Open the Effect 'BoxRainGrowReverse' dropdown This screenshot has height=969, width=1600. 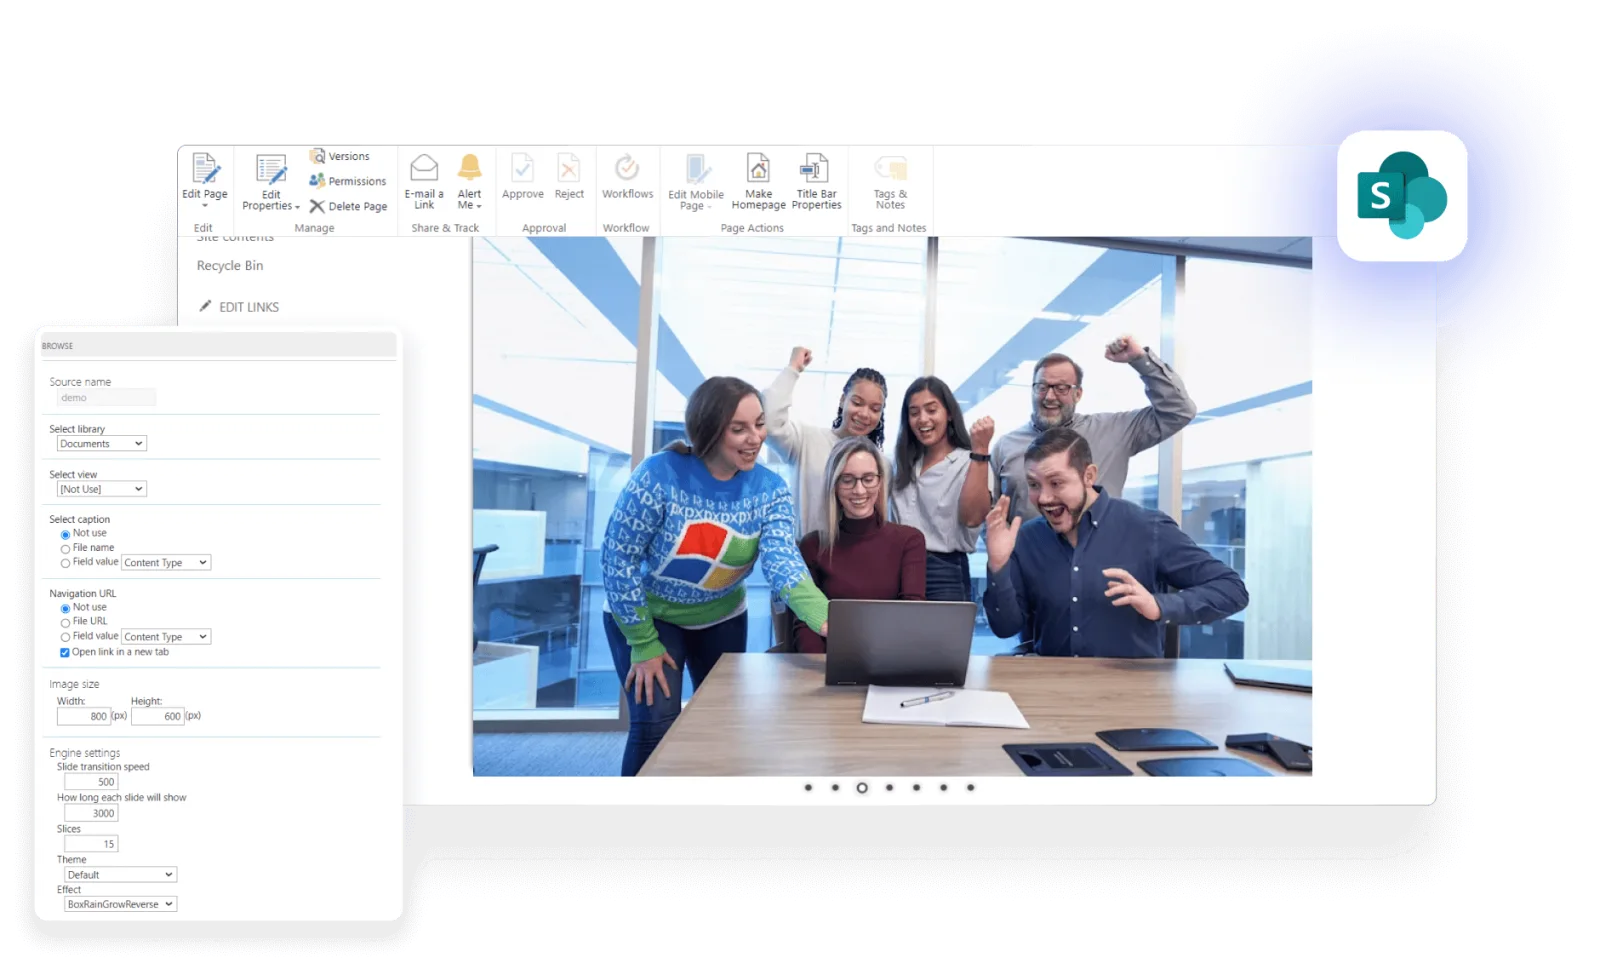(121, 904)
